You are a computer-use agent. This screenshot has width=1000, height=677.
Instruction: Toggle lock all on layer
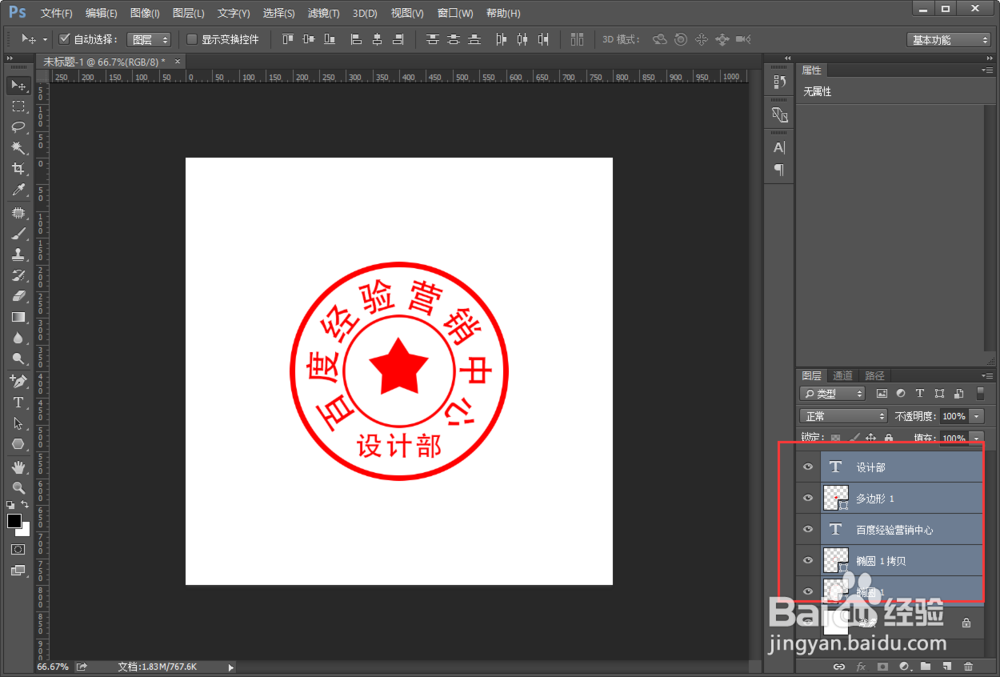coord(889,438)
